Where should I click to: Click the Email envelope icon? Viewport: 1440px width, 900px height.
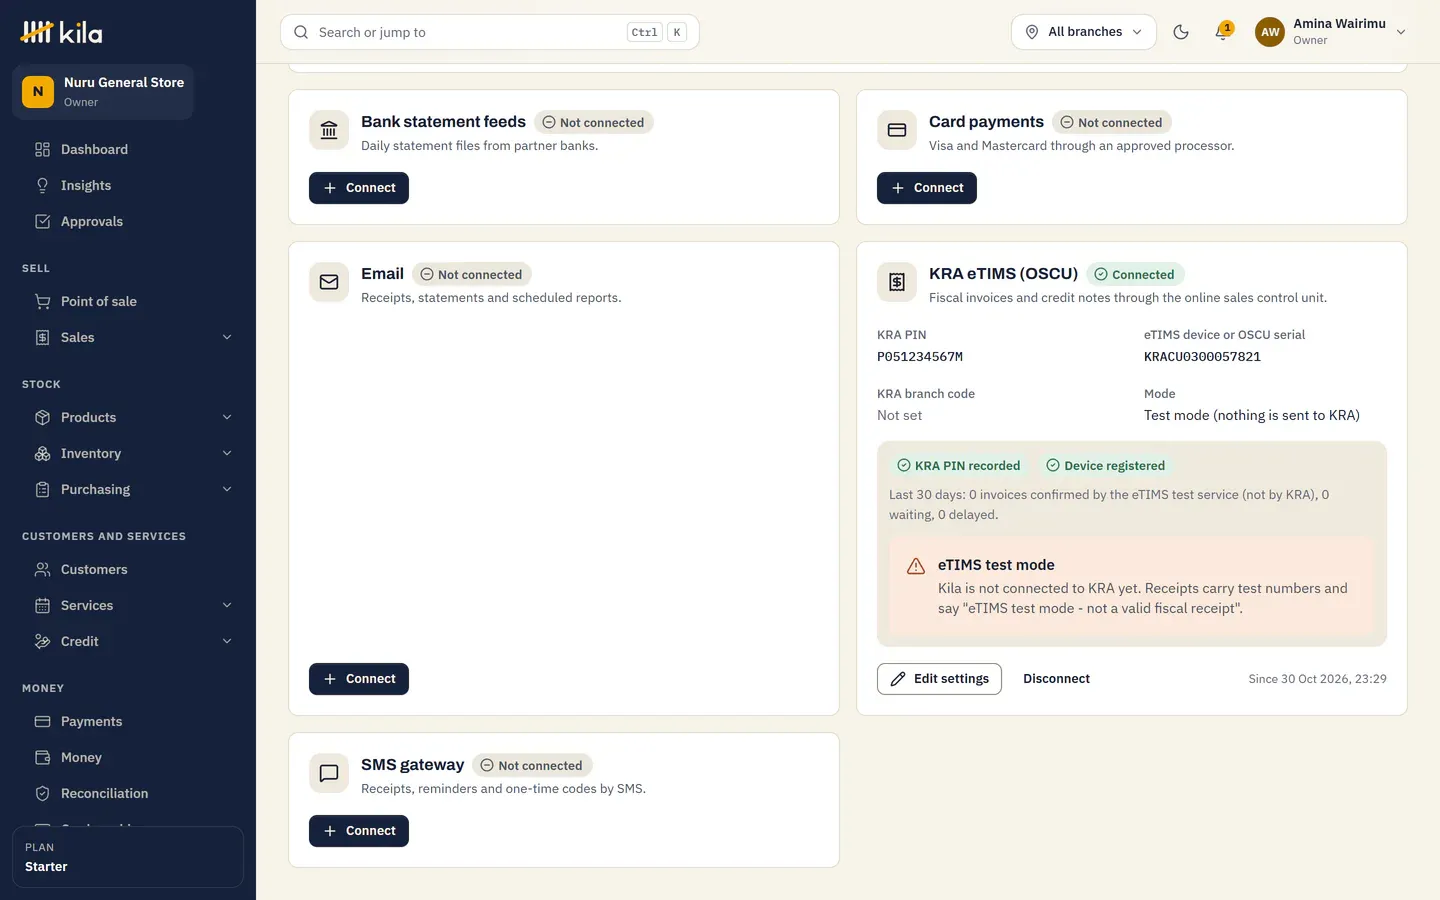pos(329,282)
